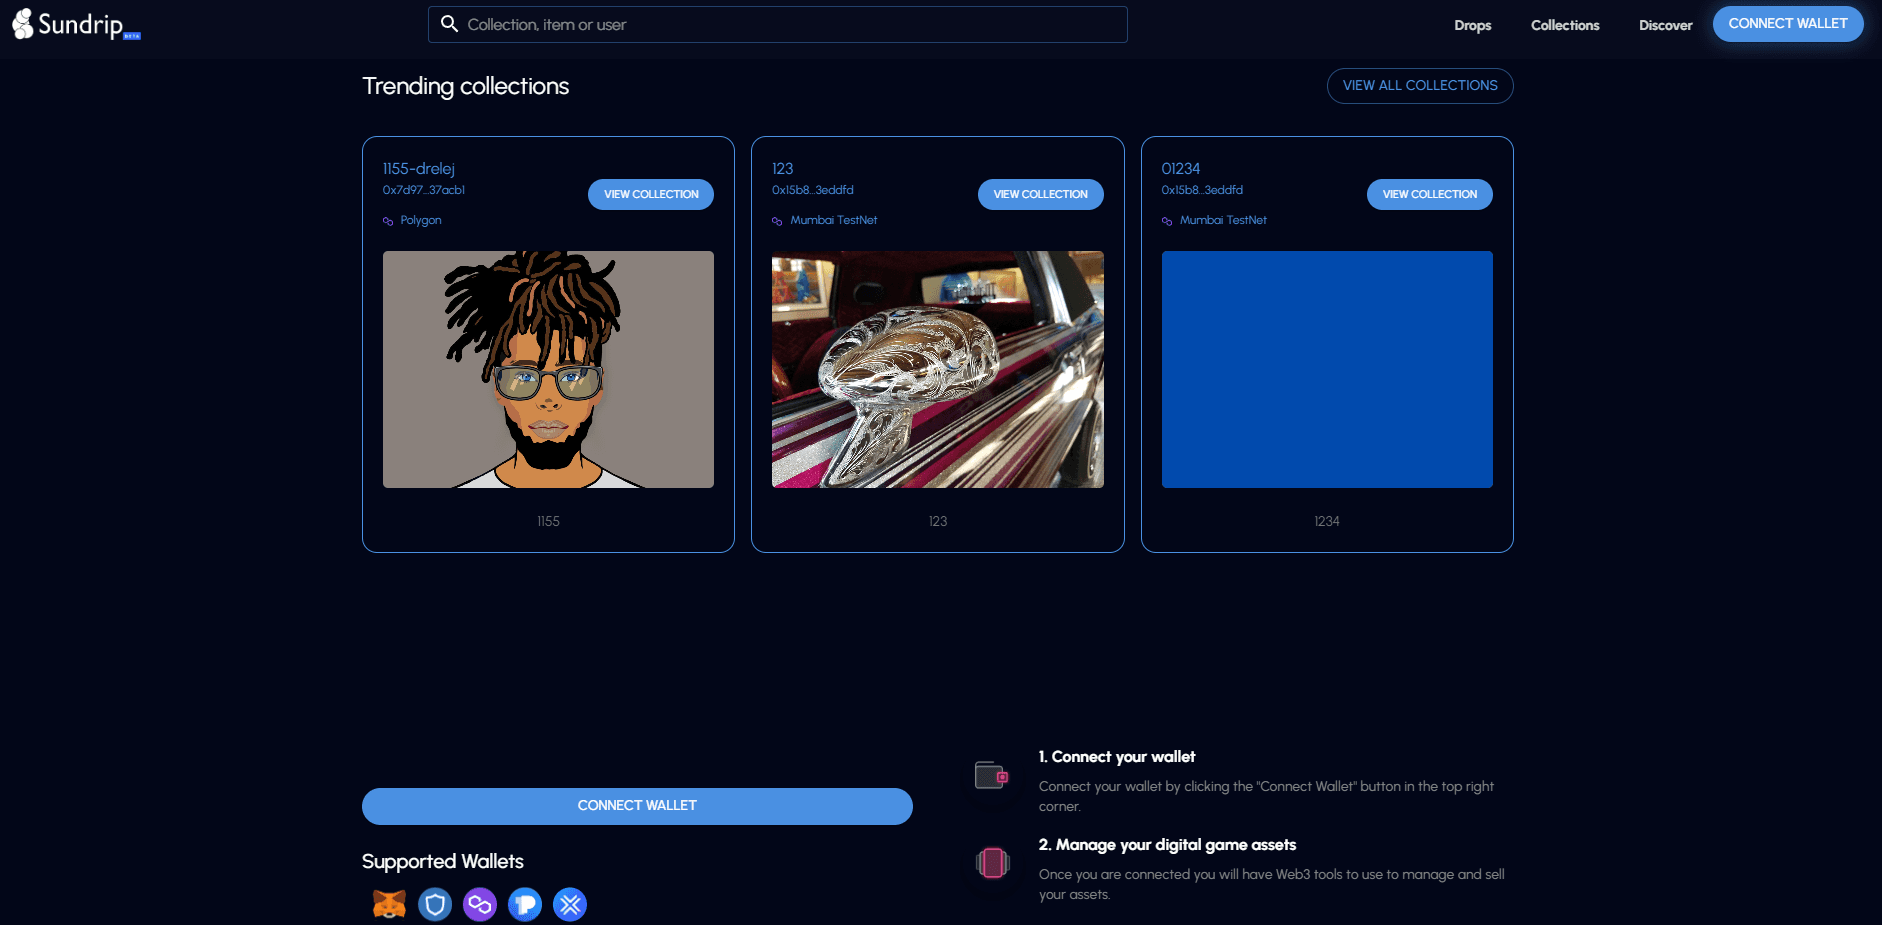Image resolution: width=1882 pixels, height=925 pixels.
Task: Click the 123 card's 0x15b8...3eddfd address
Action: coord(812,190)
